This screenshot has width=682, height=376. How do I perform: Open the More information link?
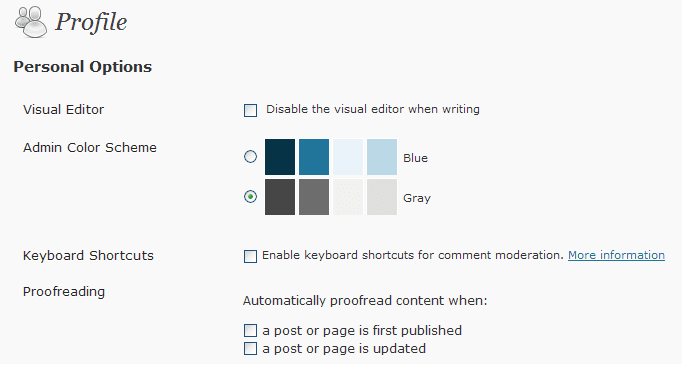click(616, 255)
